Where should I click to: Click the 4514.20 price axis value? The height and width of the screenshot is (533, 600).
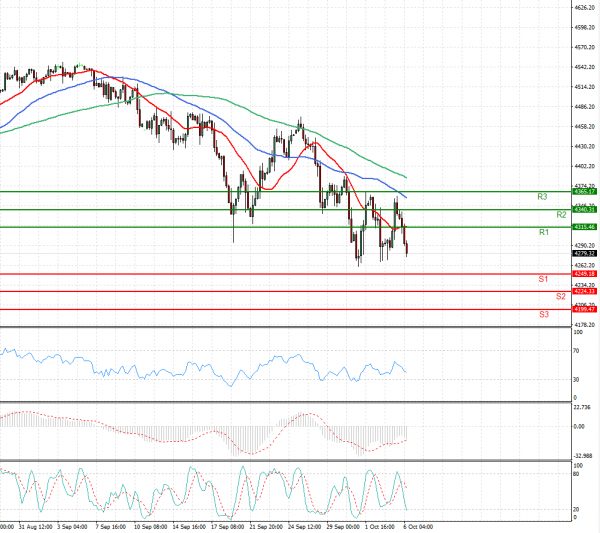pos(584,87)
